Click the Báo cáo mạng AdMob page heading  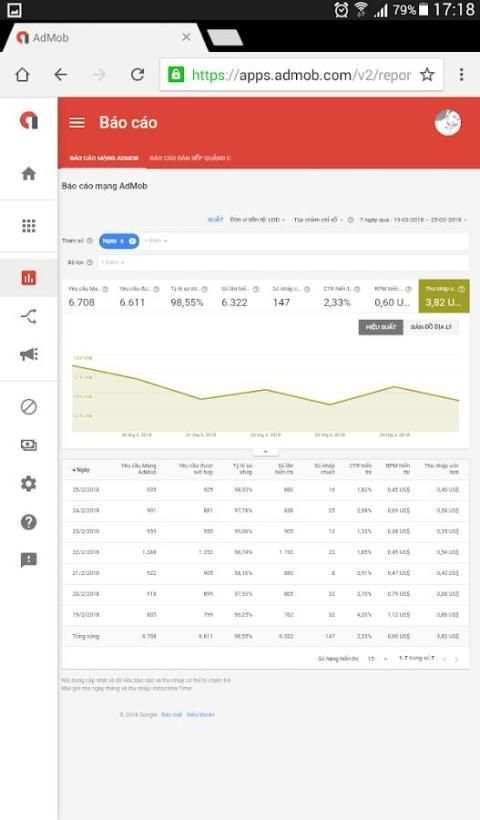[x=105, y=186]
